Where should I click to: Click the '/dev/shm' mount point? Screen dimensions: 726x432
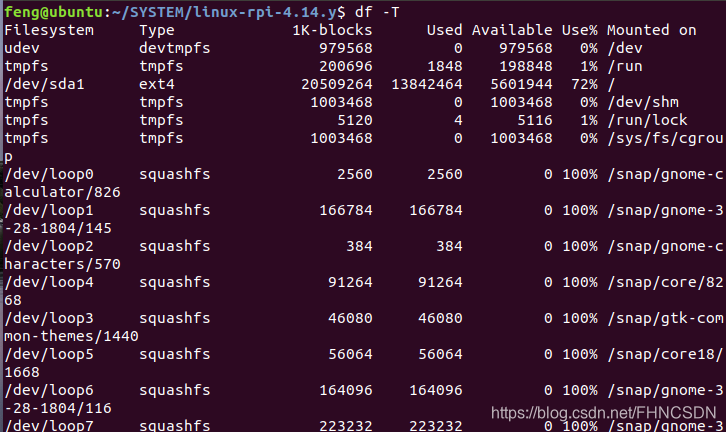(643, 103)
